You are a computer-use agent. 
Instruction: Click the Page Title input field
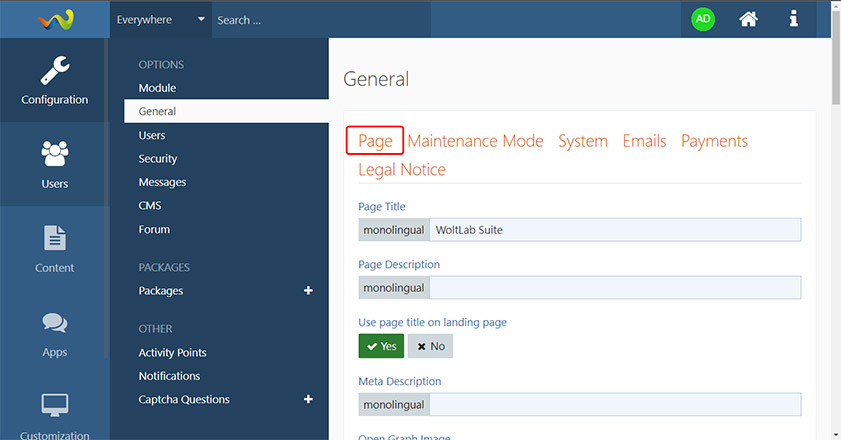pos(614,230)
